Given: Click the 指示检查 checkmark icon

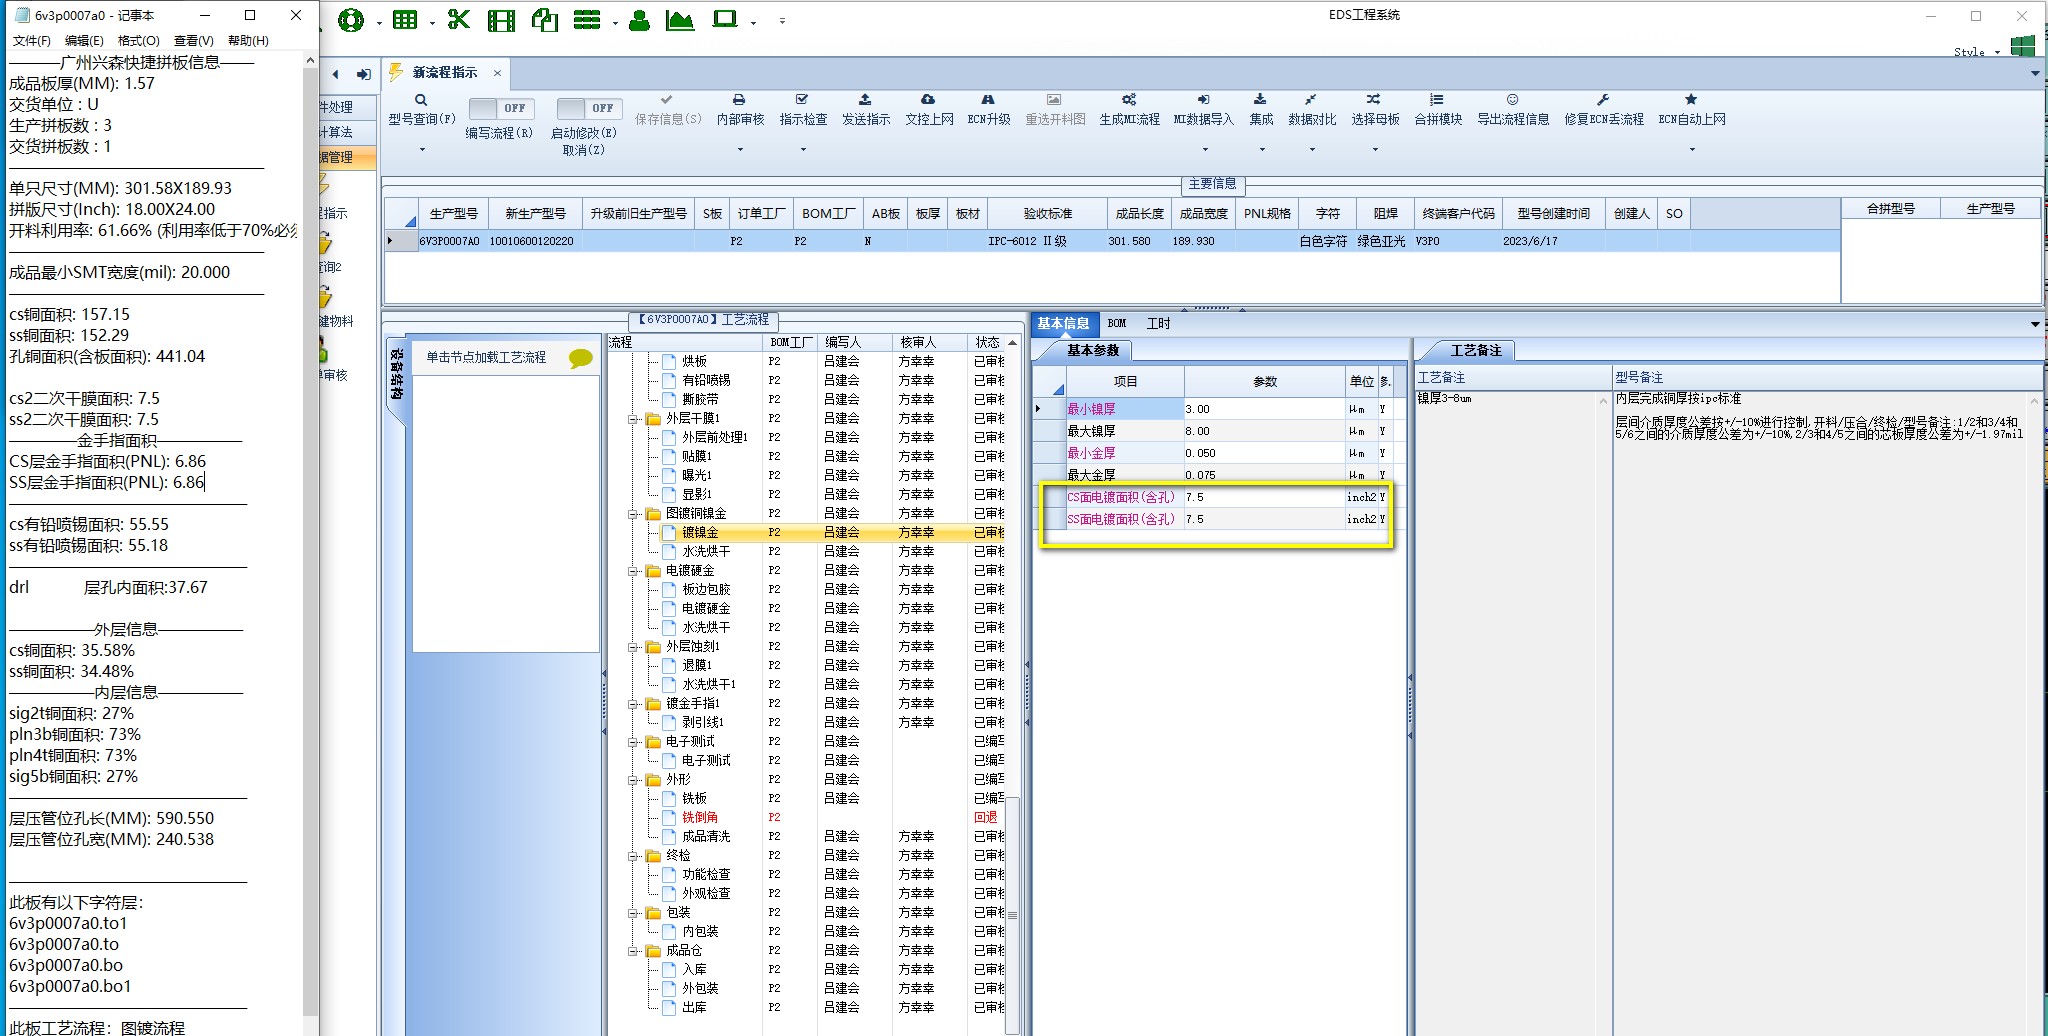Looking at the screenshot, I should coord(802,100).
